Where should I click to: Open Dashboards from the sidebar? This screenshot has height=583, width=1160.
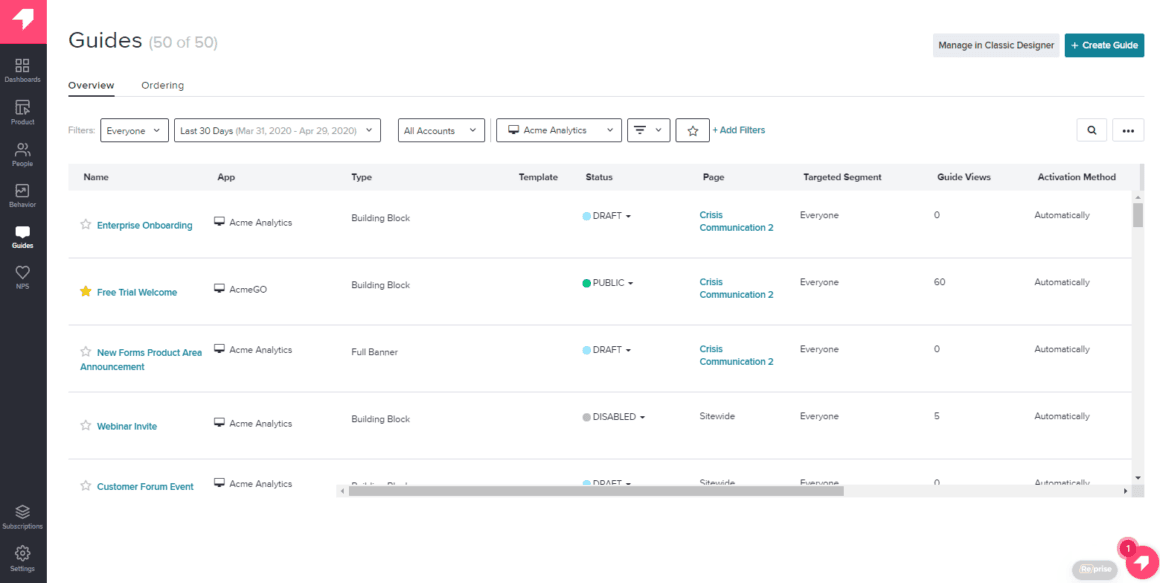pos(22,70)
